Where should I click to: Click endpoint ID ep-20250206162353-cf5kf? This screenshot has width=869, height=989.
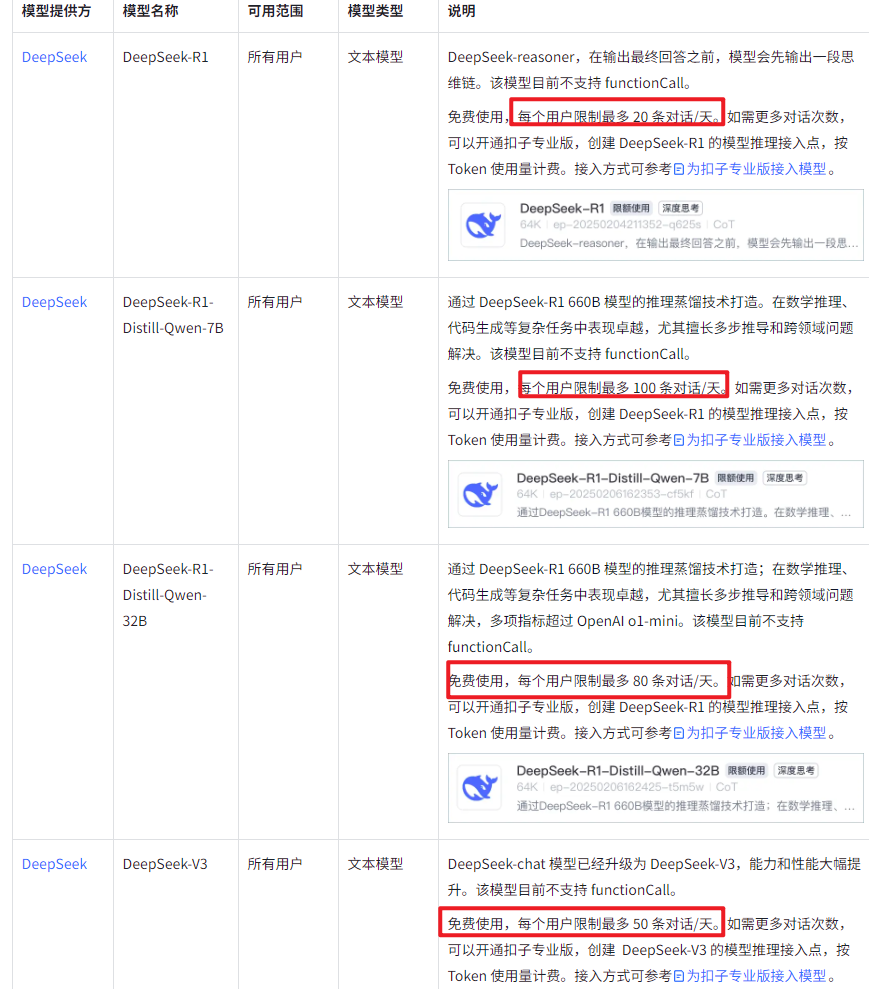[x=621, y=494]
